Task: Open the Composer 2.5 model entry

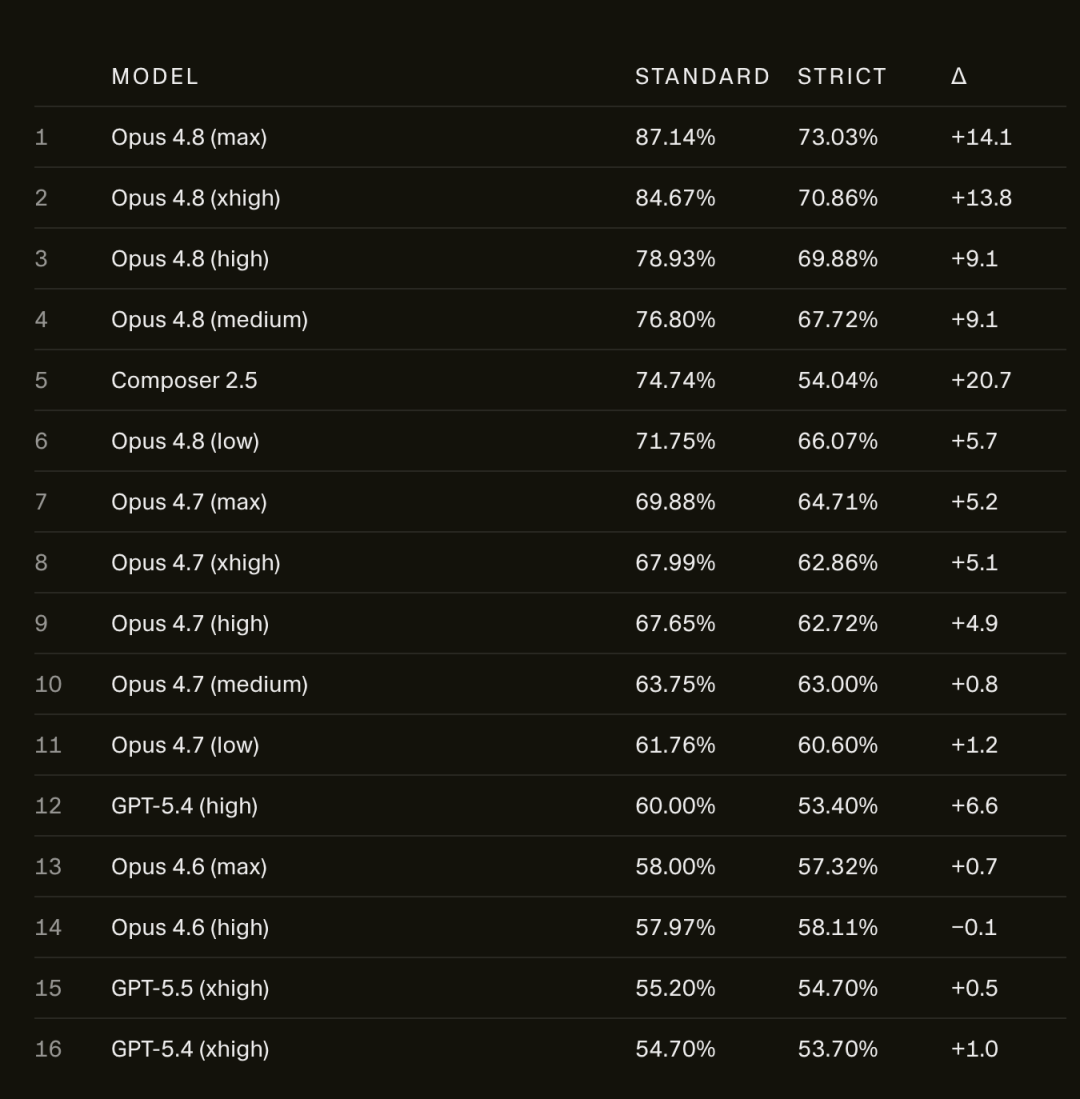Action: click(184, 381)
